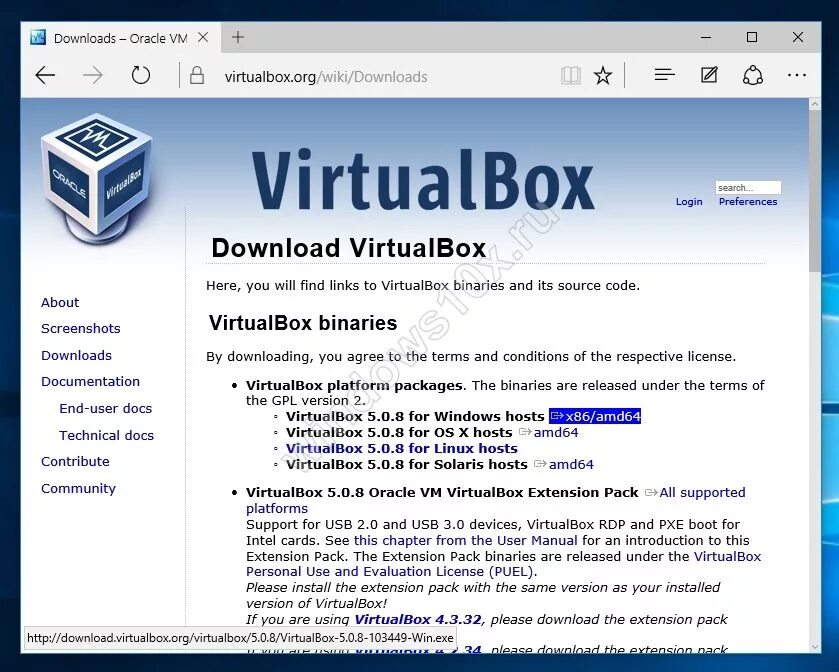
Task: Click the VirtualBox favicon on the tab
Action: tap(38, 37)
